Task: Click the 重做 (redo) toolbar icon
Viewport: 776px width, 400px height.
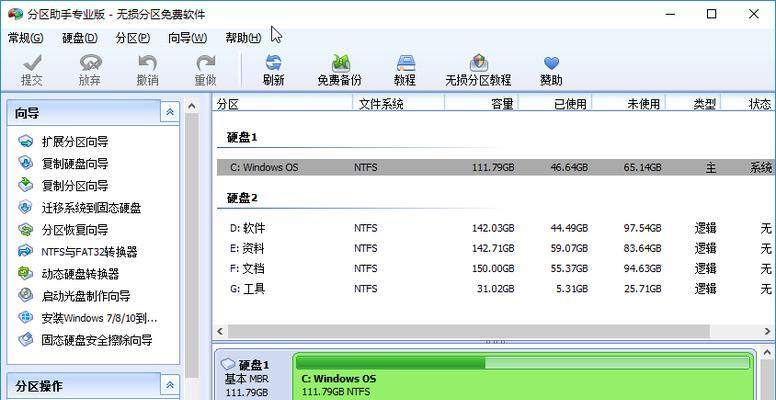Action: coord(205,63)
